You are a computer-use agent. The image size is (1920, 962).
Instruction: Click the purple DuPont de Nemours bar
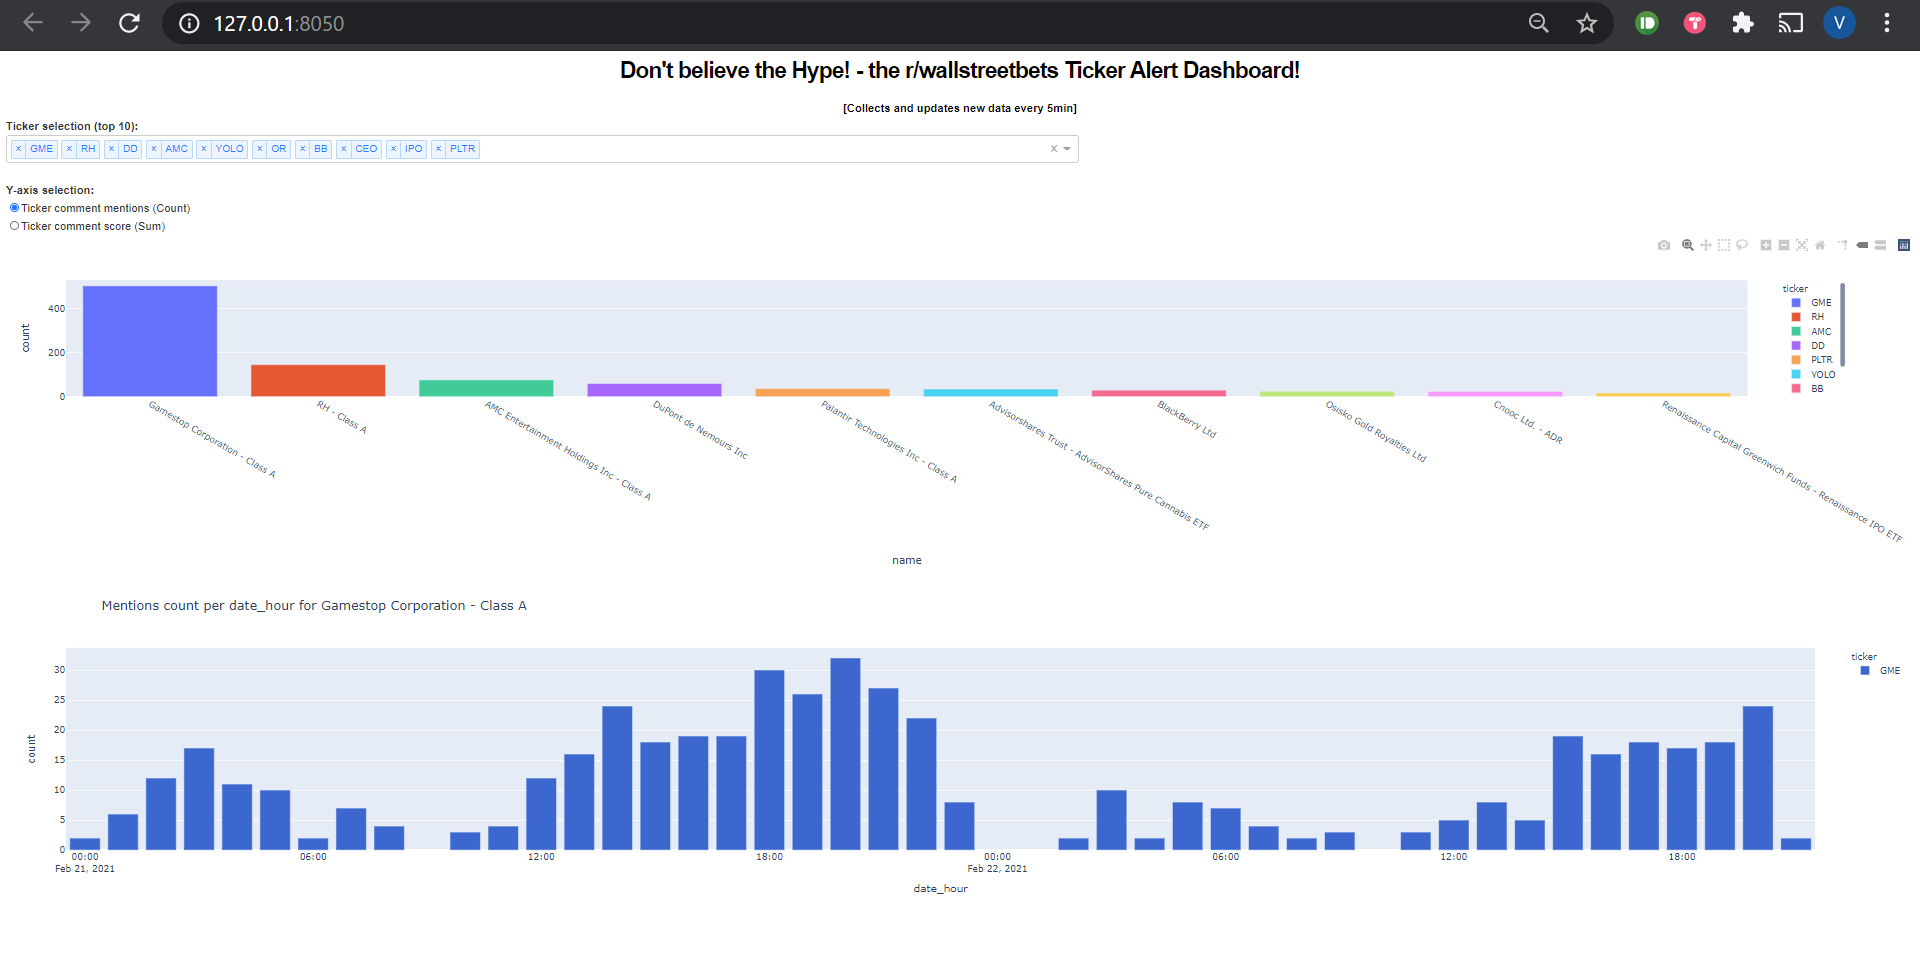pyautogui.click(x=654, y=390)
